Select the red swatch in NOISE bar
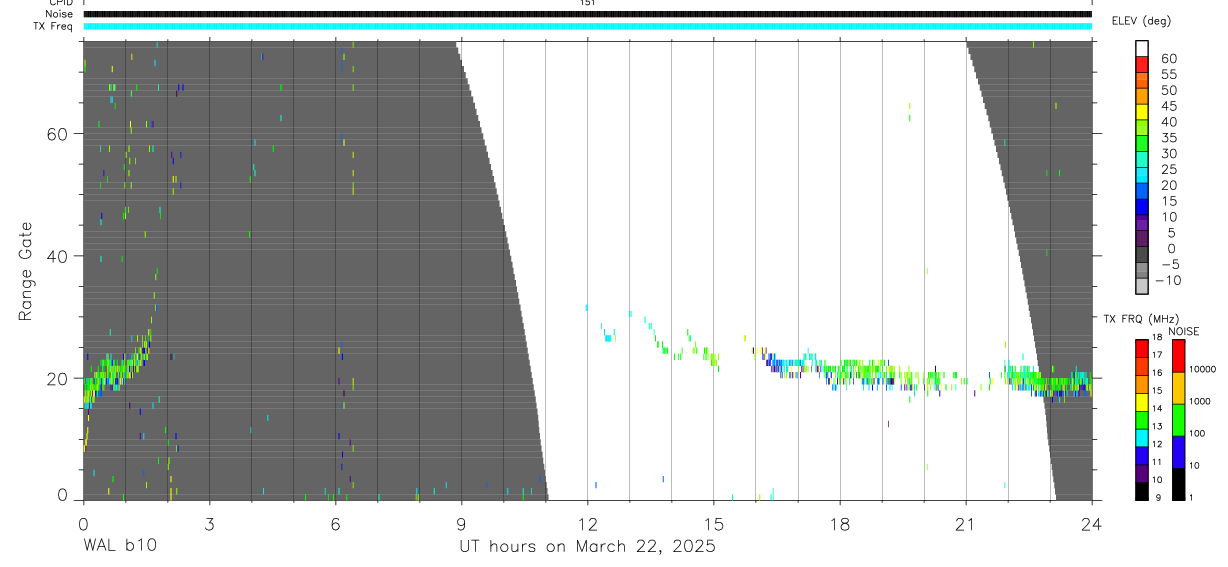 [x=1178, y=356]
